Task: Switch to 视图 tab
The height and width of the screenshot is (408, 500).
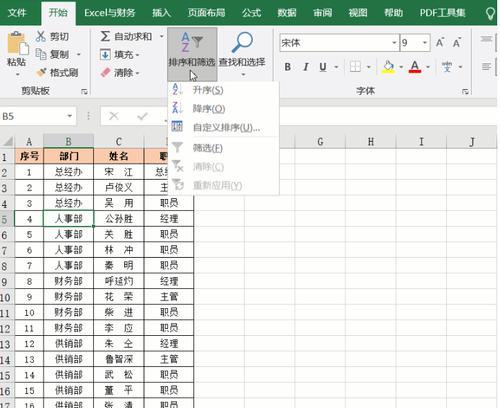Action: [x=358, y=13]
